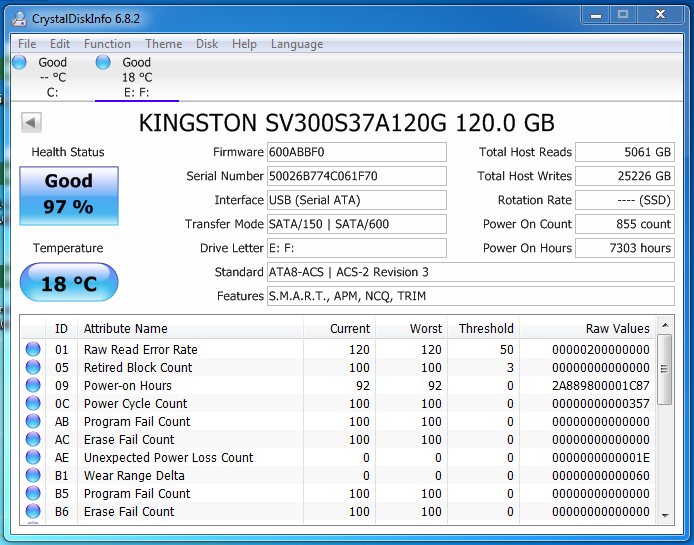This screenshot has width=694, height=545.
Task: Open the Language menu
Action: [297, 44]
